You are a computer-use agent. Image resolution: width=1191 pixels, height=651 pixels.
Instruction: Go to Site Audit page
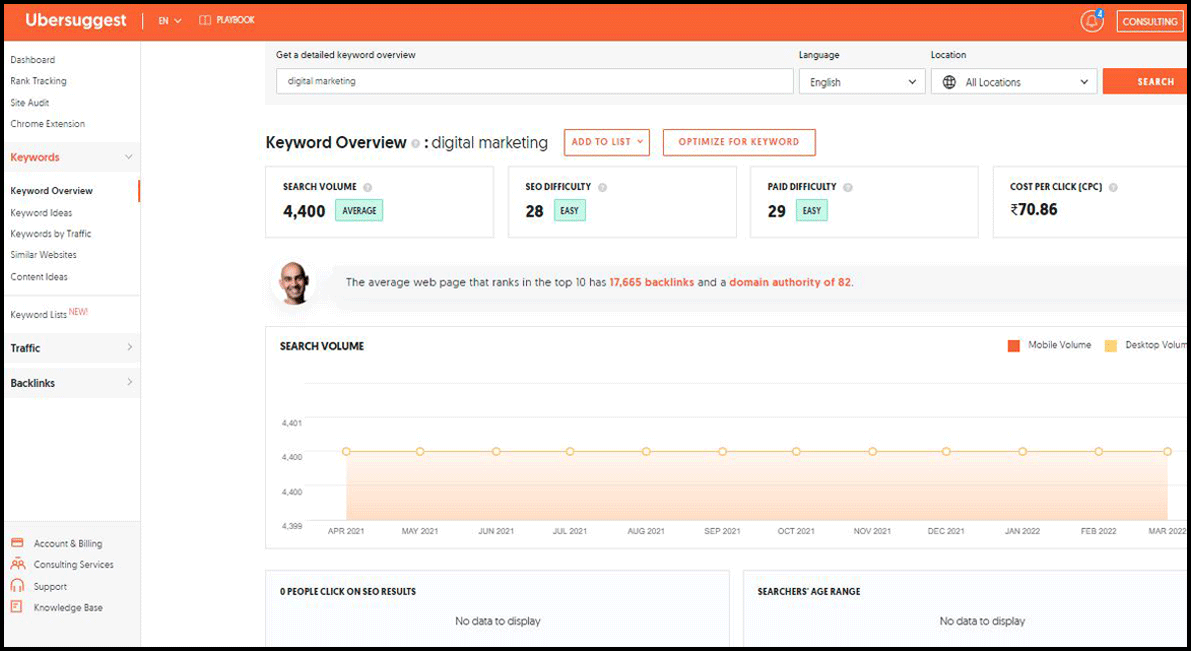pos(30,103)
